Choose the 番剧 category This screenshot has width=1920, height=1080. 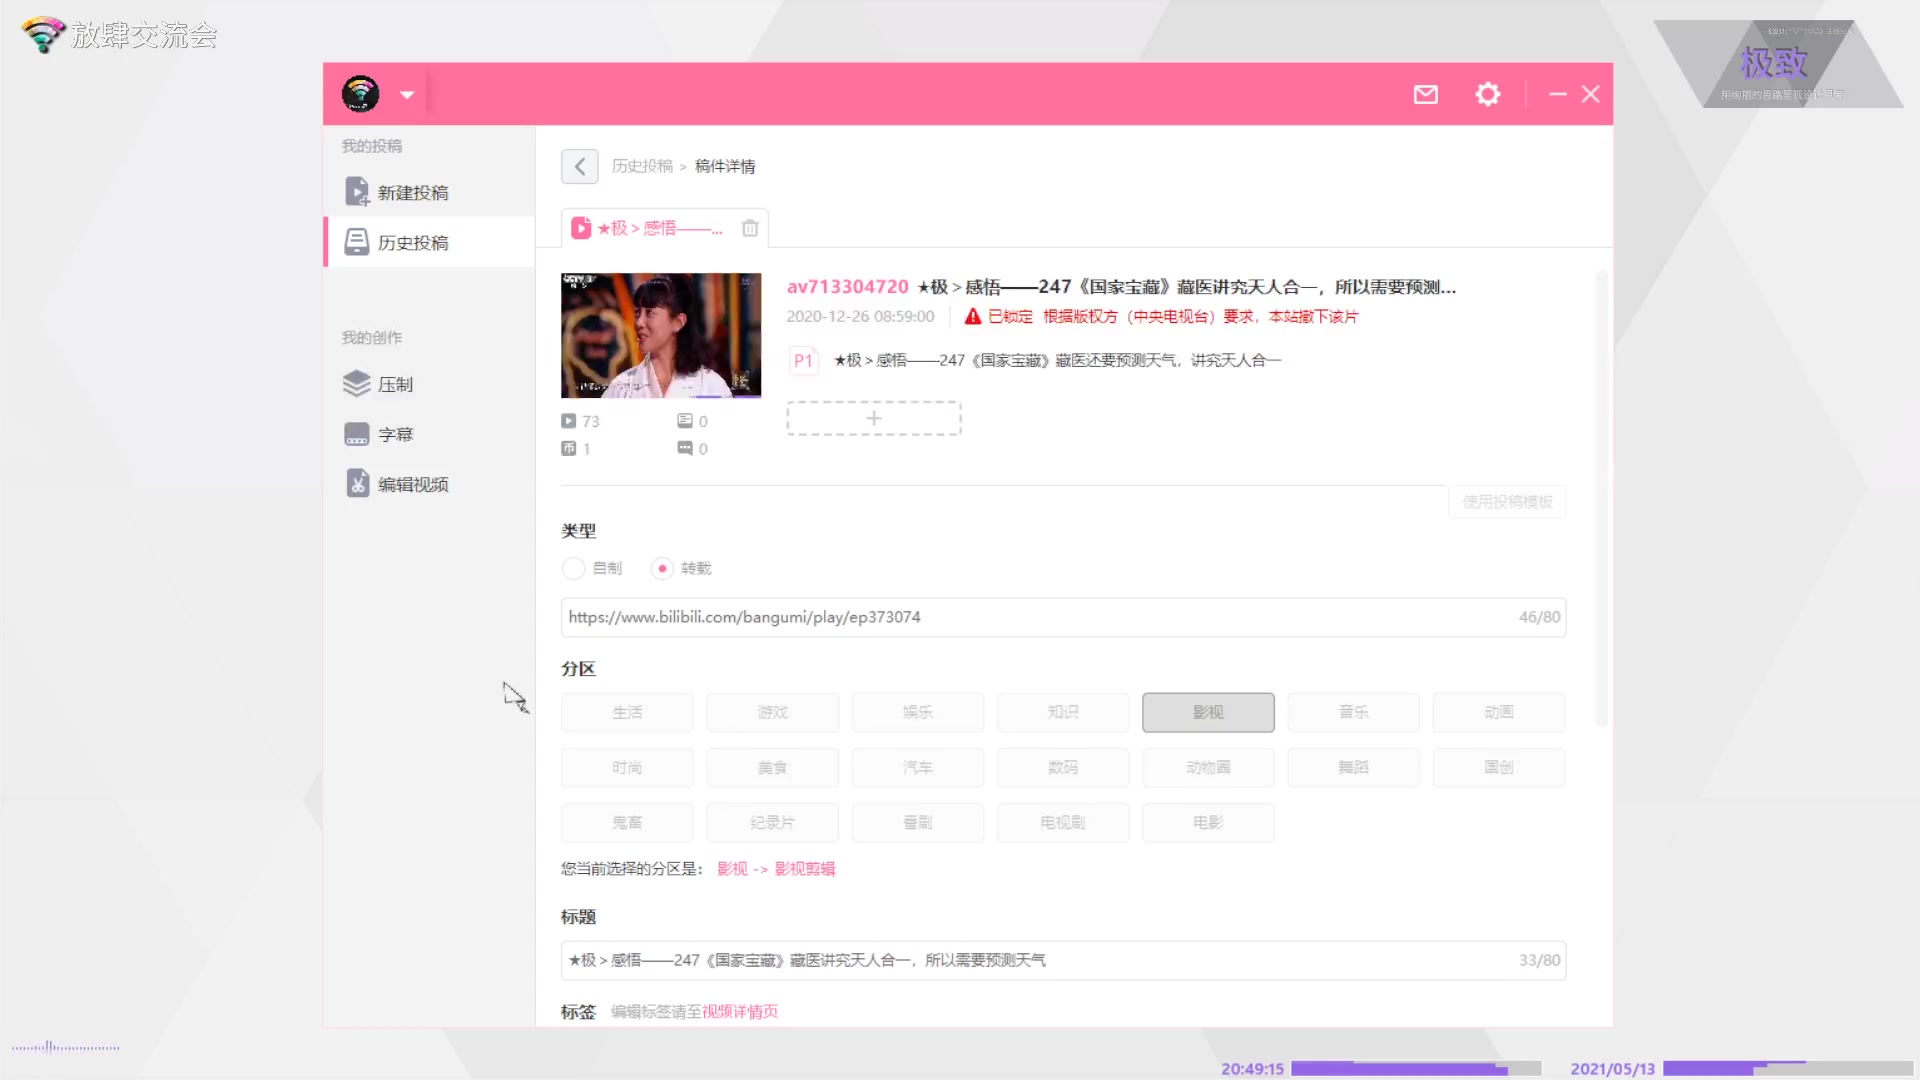[x=918, y=822]
